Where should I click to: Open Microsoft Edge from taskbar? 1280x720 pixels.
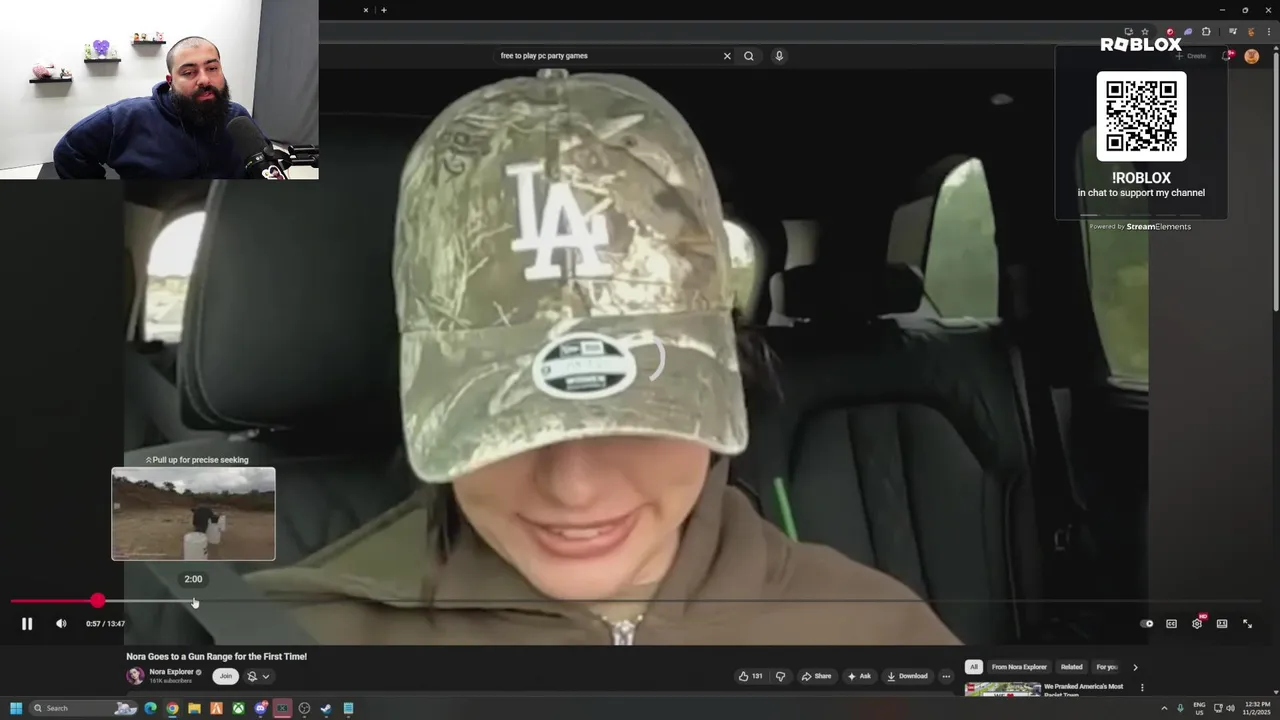point(151,708)
